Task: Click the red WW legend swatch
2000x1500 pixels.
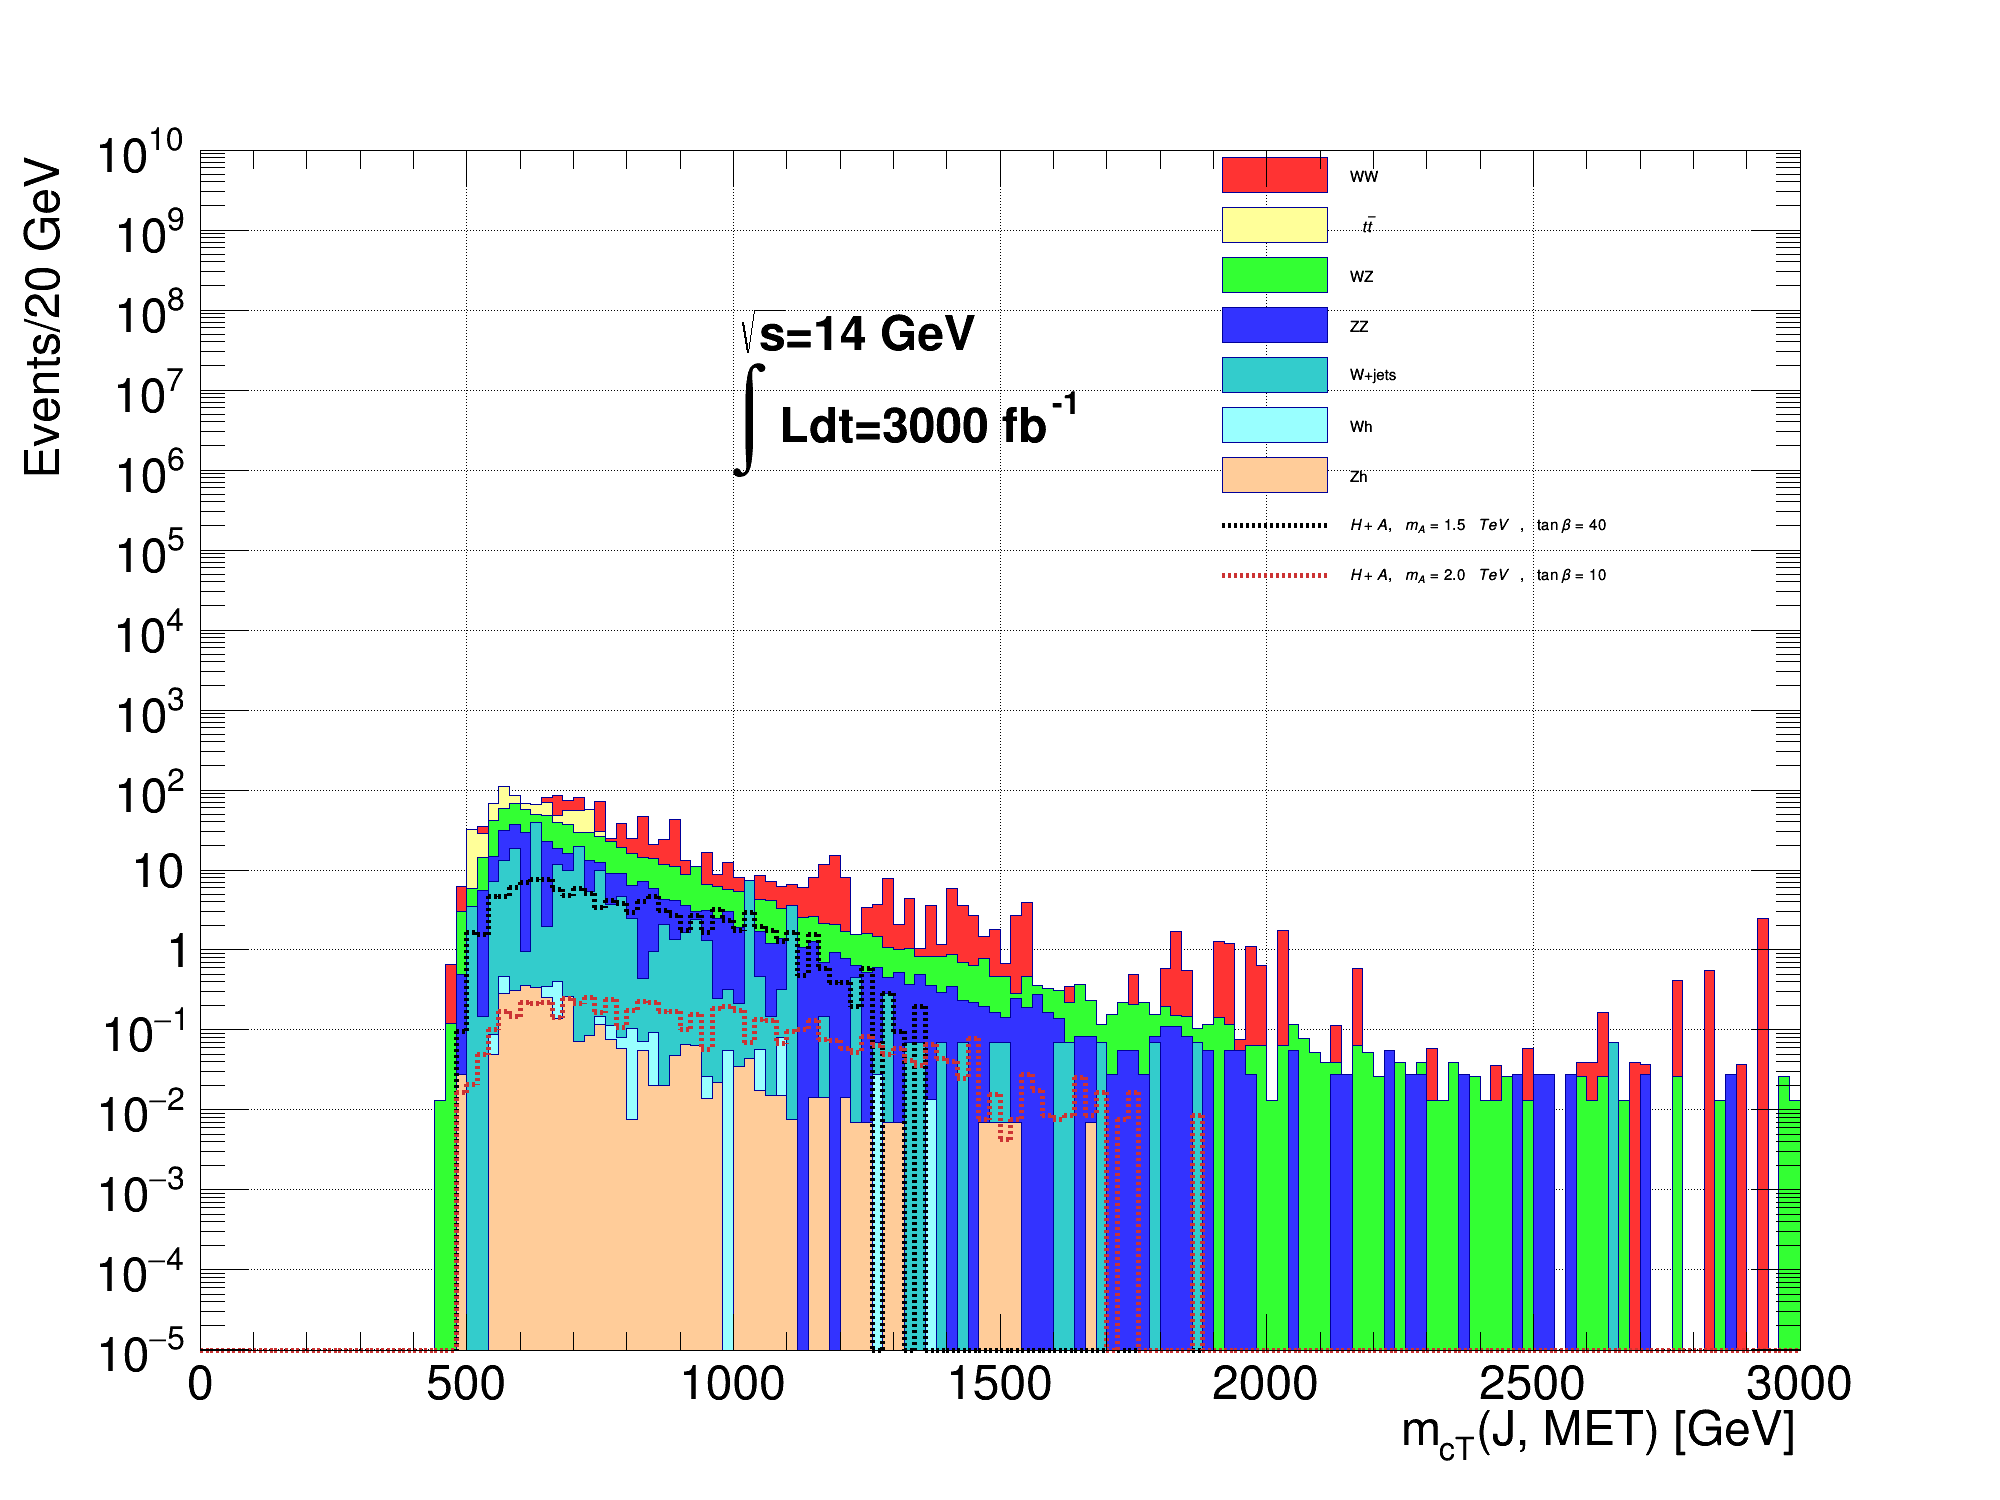Action: pyautogui.click(x=1274, y=175)
